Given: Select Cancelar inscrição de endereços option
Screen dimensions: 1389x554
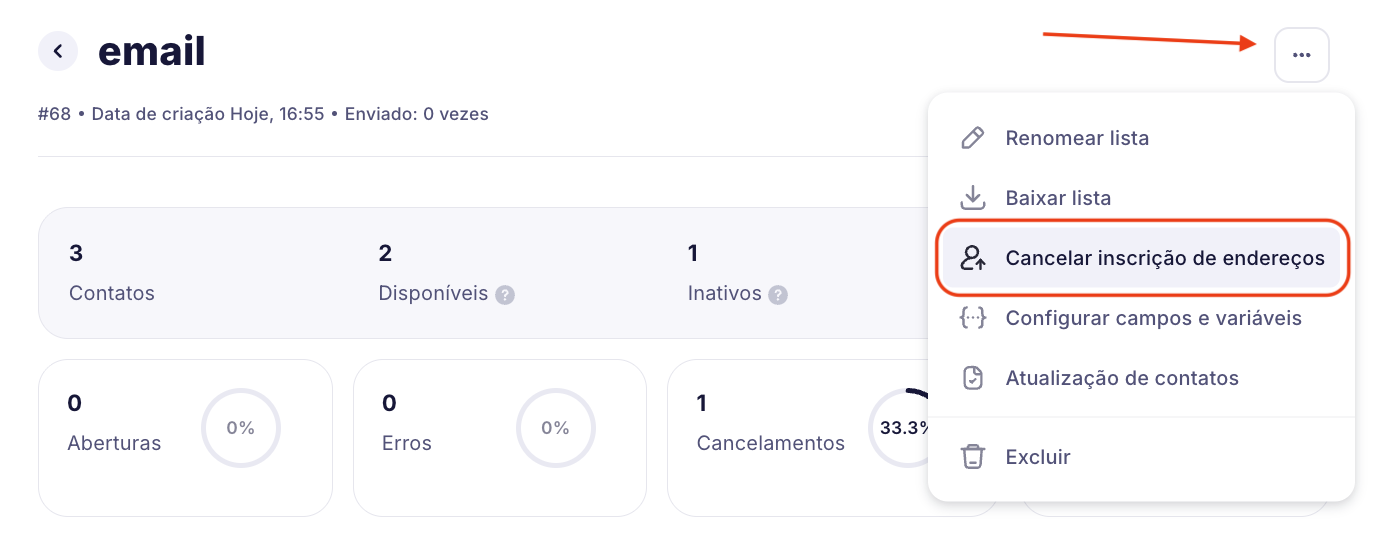Looking at the screenshot, I should pos(1164,258).
